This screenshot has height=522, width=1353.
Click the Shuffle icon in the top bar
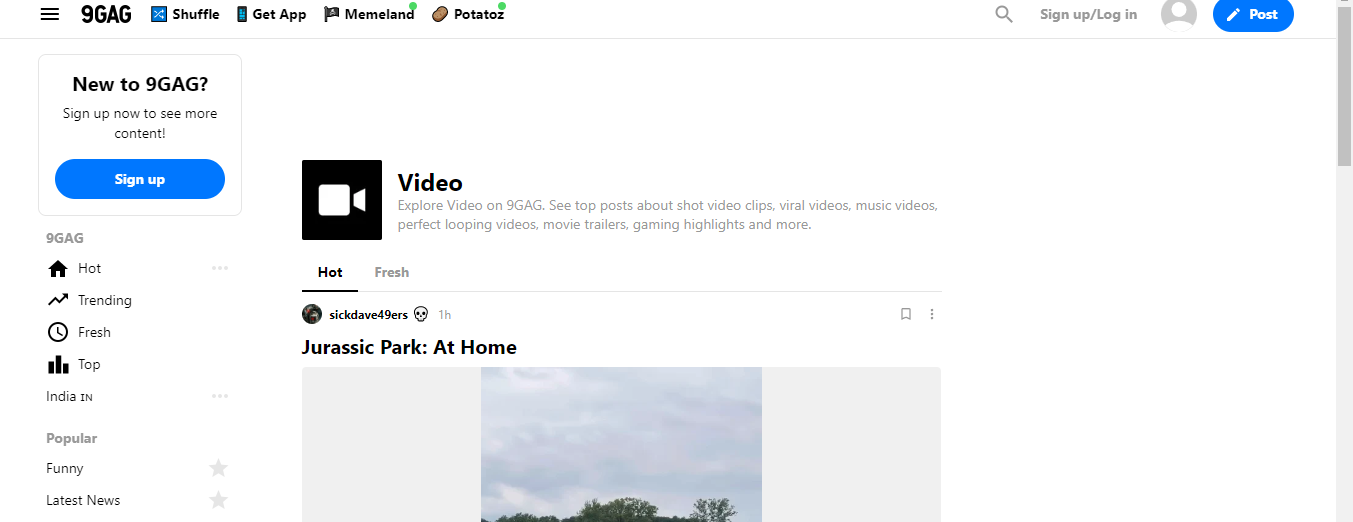pyautogui.click(x=159, y=14)
